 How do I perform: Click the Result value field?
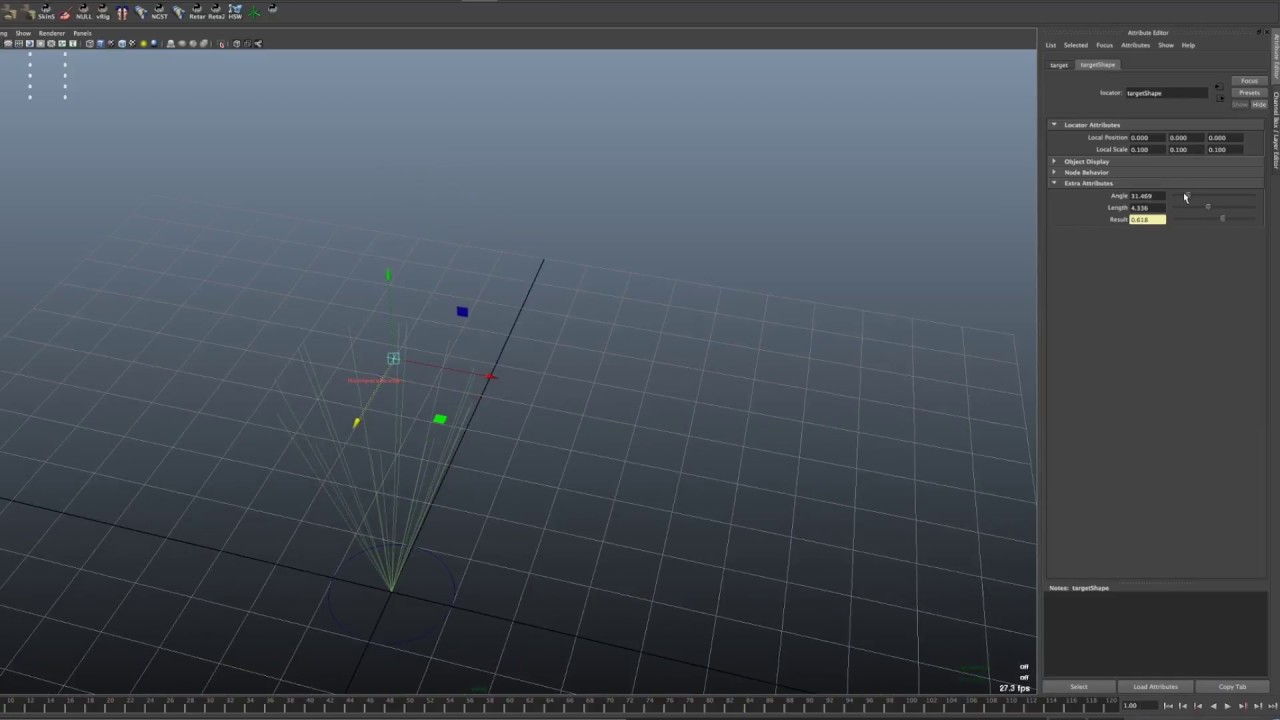[1147, 219]
